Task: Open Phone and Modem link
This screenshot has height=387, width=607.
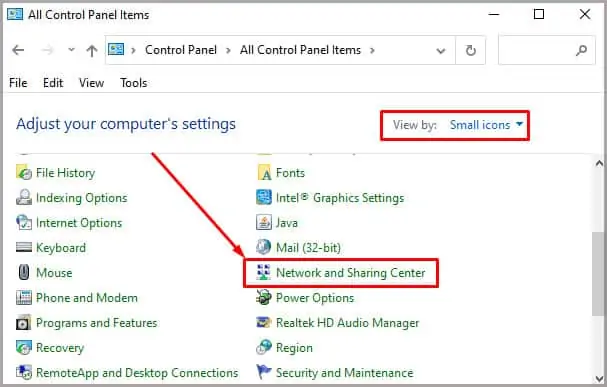Action: [87, 298]
